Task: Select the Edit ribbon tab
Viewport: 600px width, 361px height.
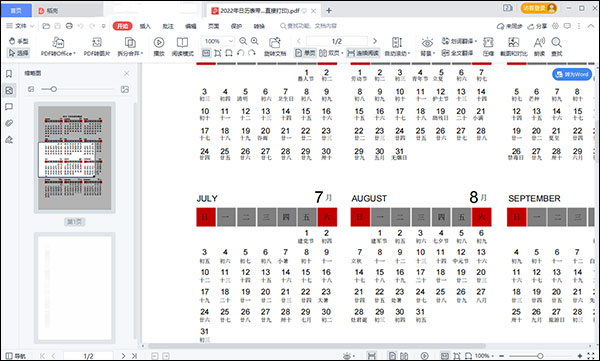Action: coord(191,26)
